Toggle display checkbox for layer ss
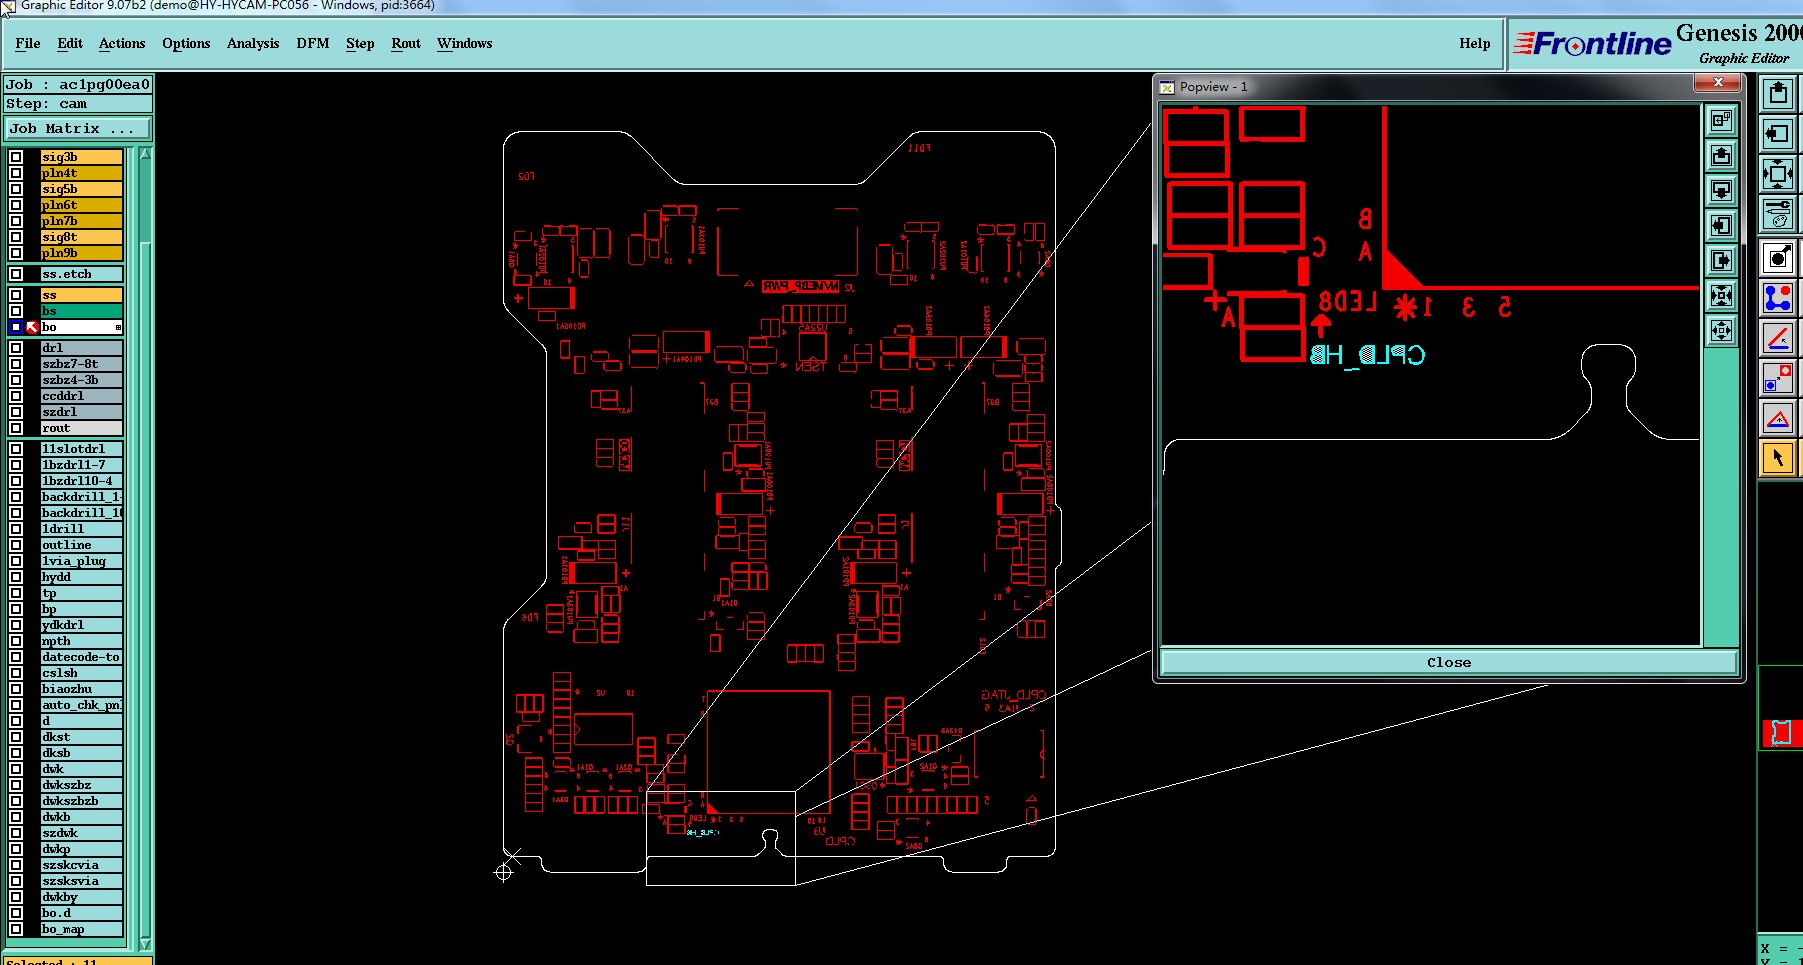Screen dimensions: 1803x965 pos(16,295)
